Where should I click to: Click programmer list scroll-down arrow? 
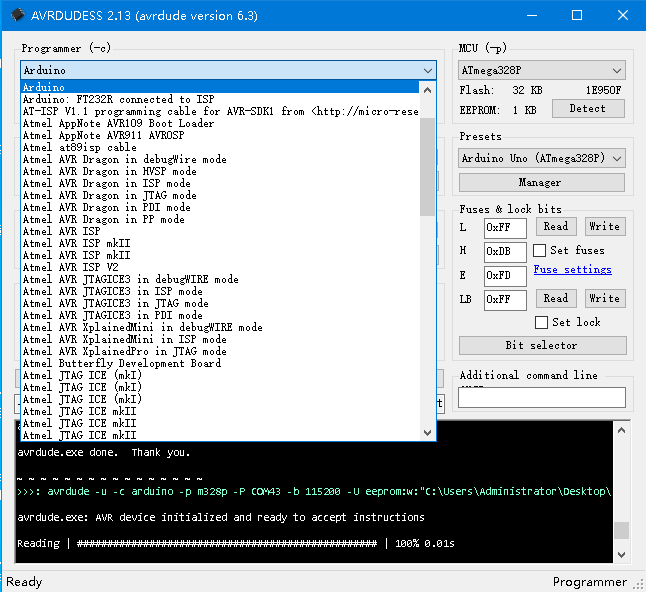tap(428, 433)
